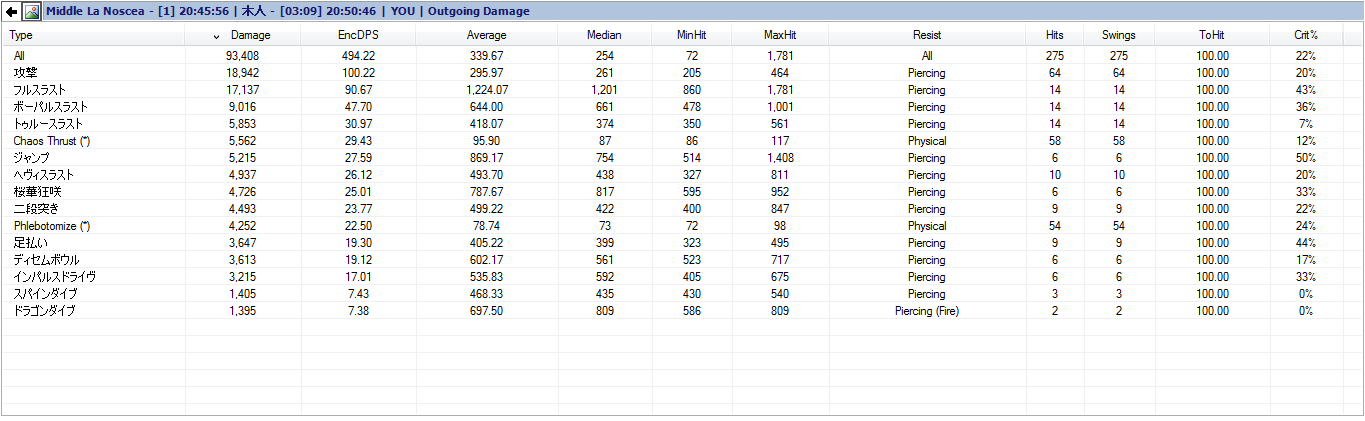This screenshot has height=421, width=1365.
Task: Click the image snapshot icon
Action: [x=31, y=12]
